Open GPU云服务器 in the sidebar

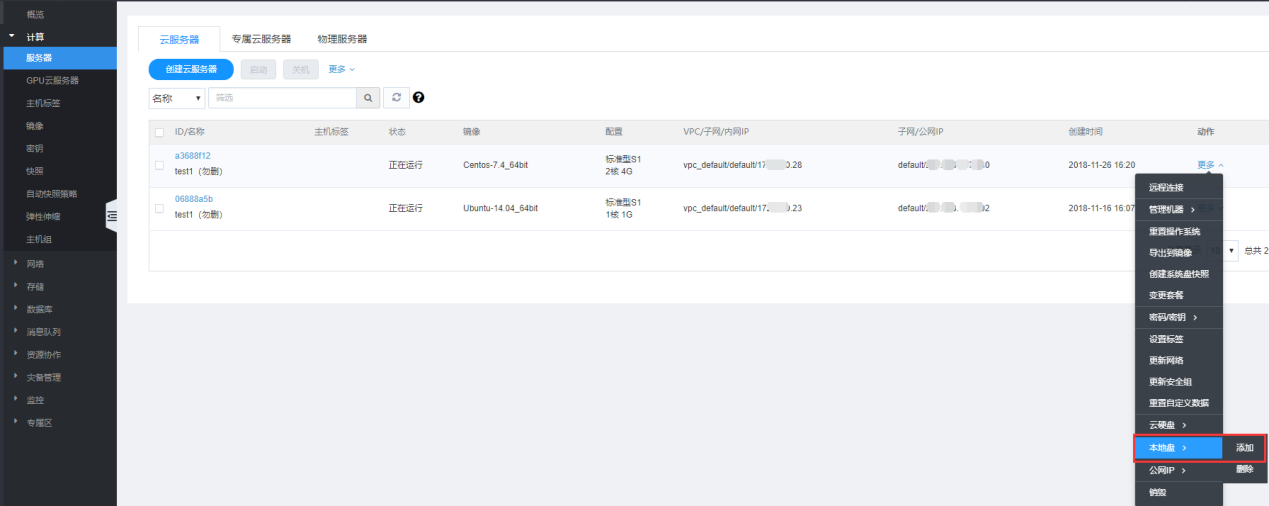(52, 80)
